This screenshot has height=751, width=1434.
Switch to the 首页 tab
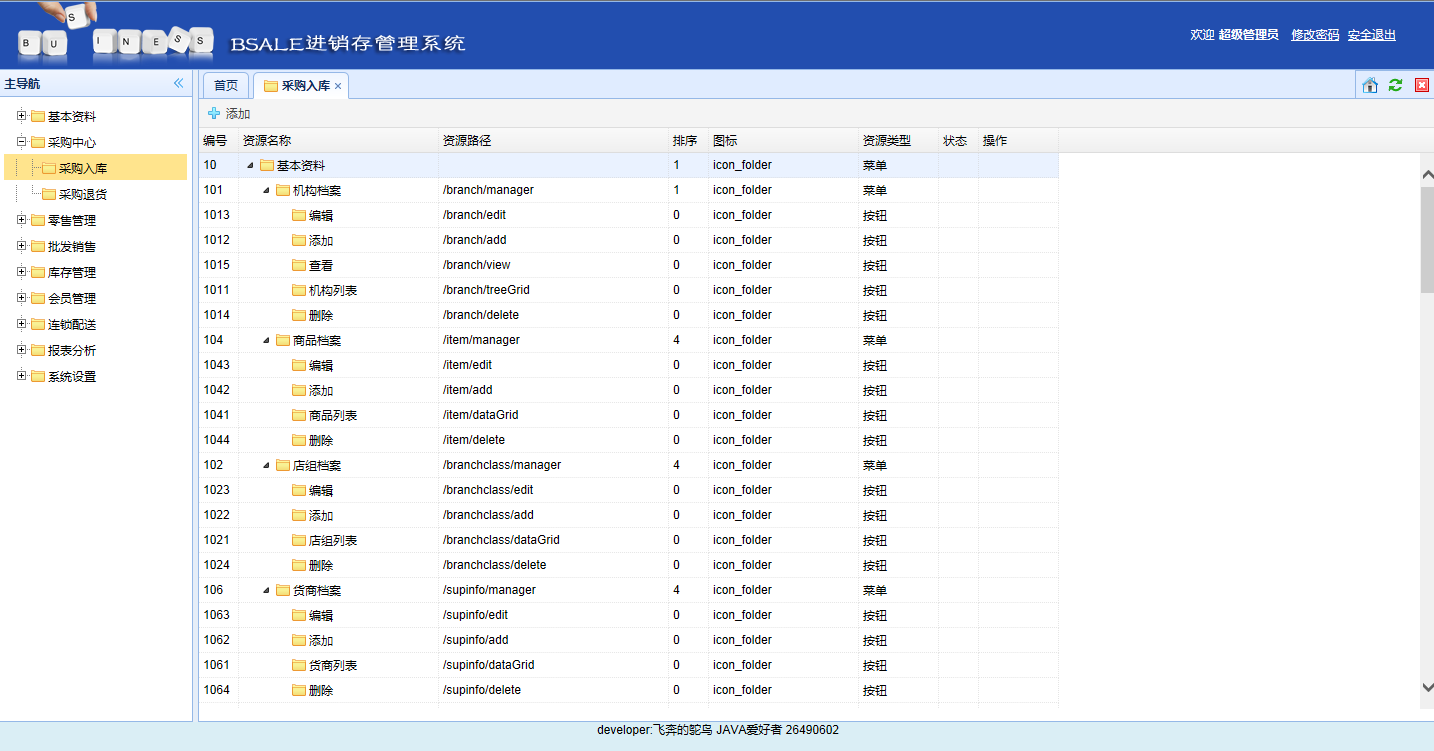pos(226,86)
